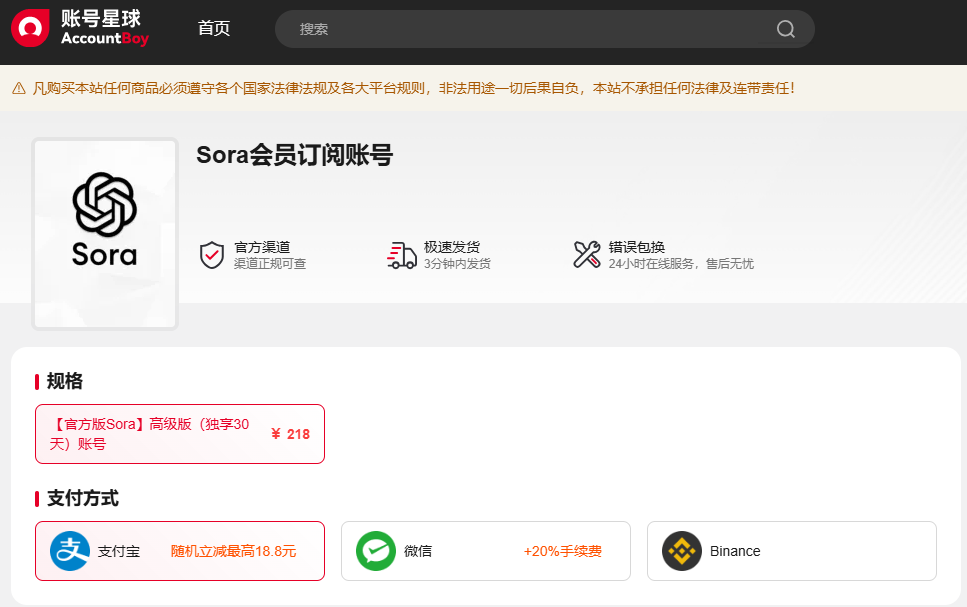Click the AccountBoy red logo icon
Viewport: 967px width, 607px height.
coord(30,28)
